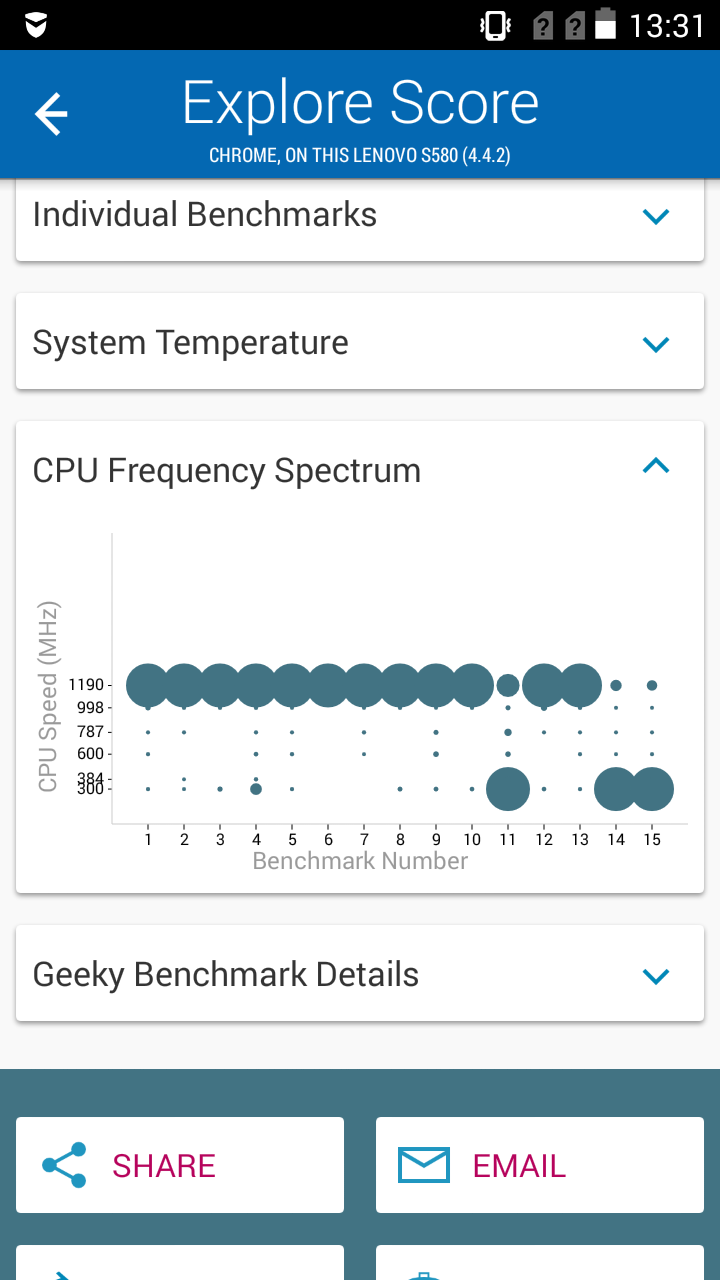Screen dimensions: 720x1280
Task: Select bubble at benchmark 1, 1190 MHz
Action: point(148,685)
